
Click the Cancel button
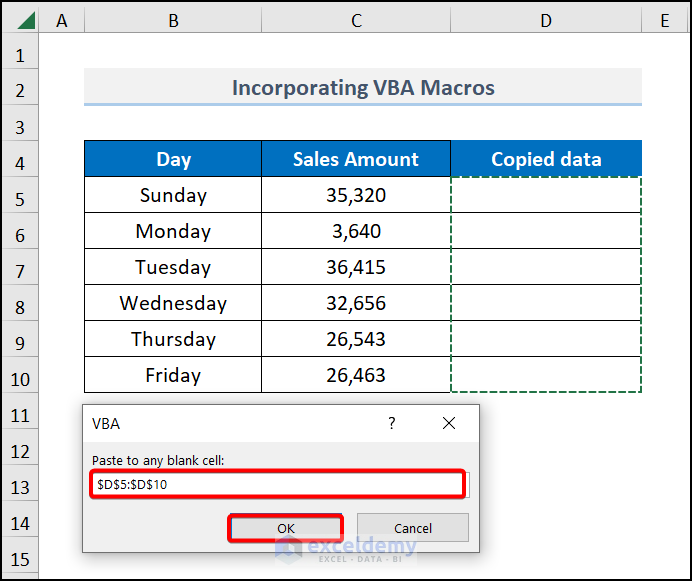pos(412,528)
